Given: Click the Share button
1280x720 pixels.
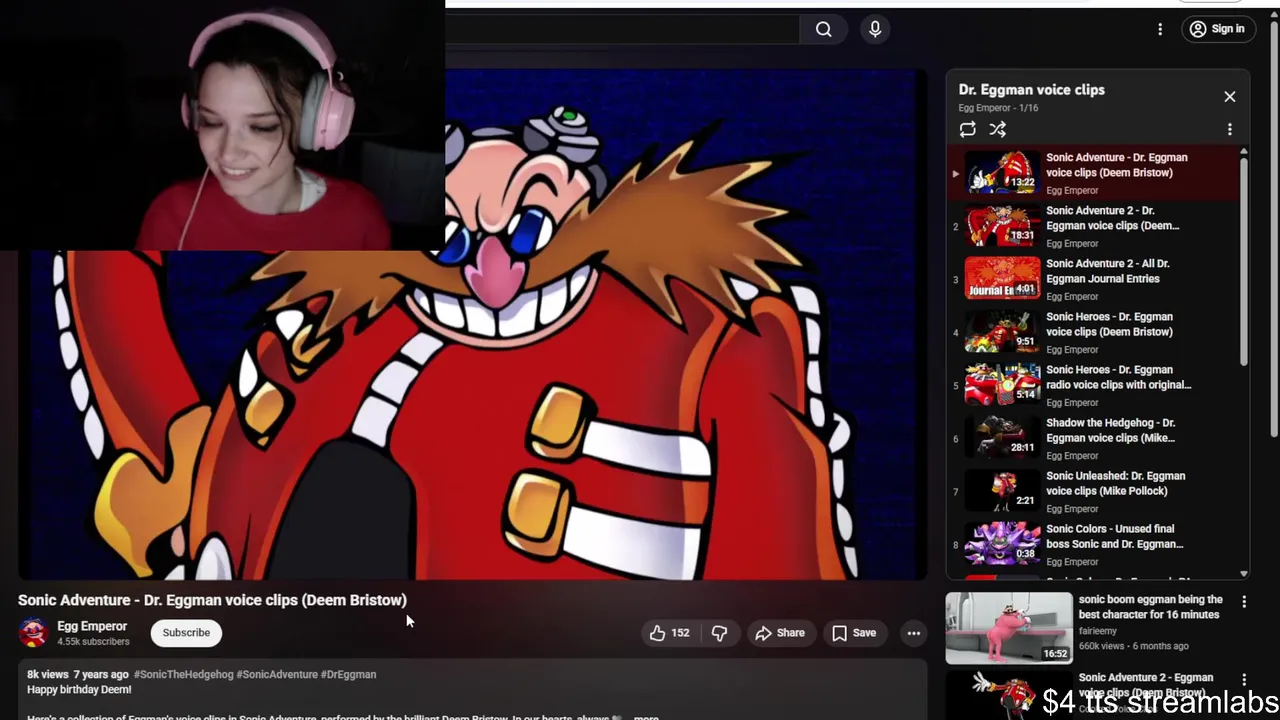Looking at the screenshot, I should [779, 633].
